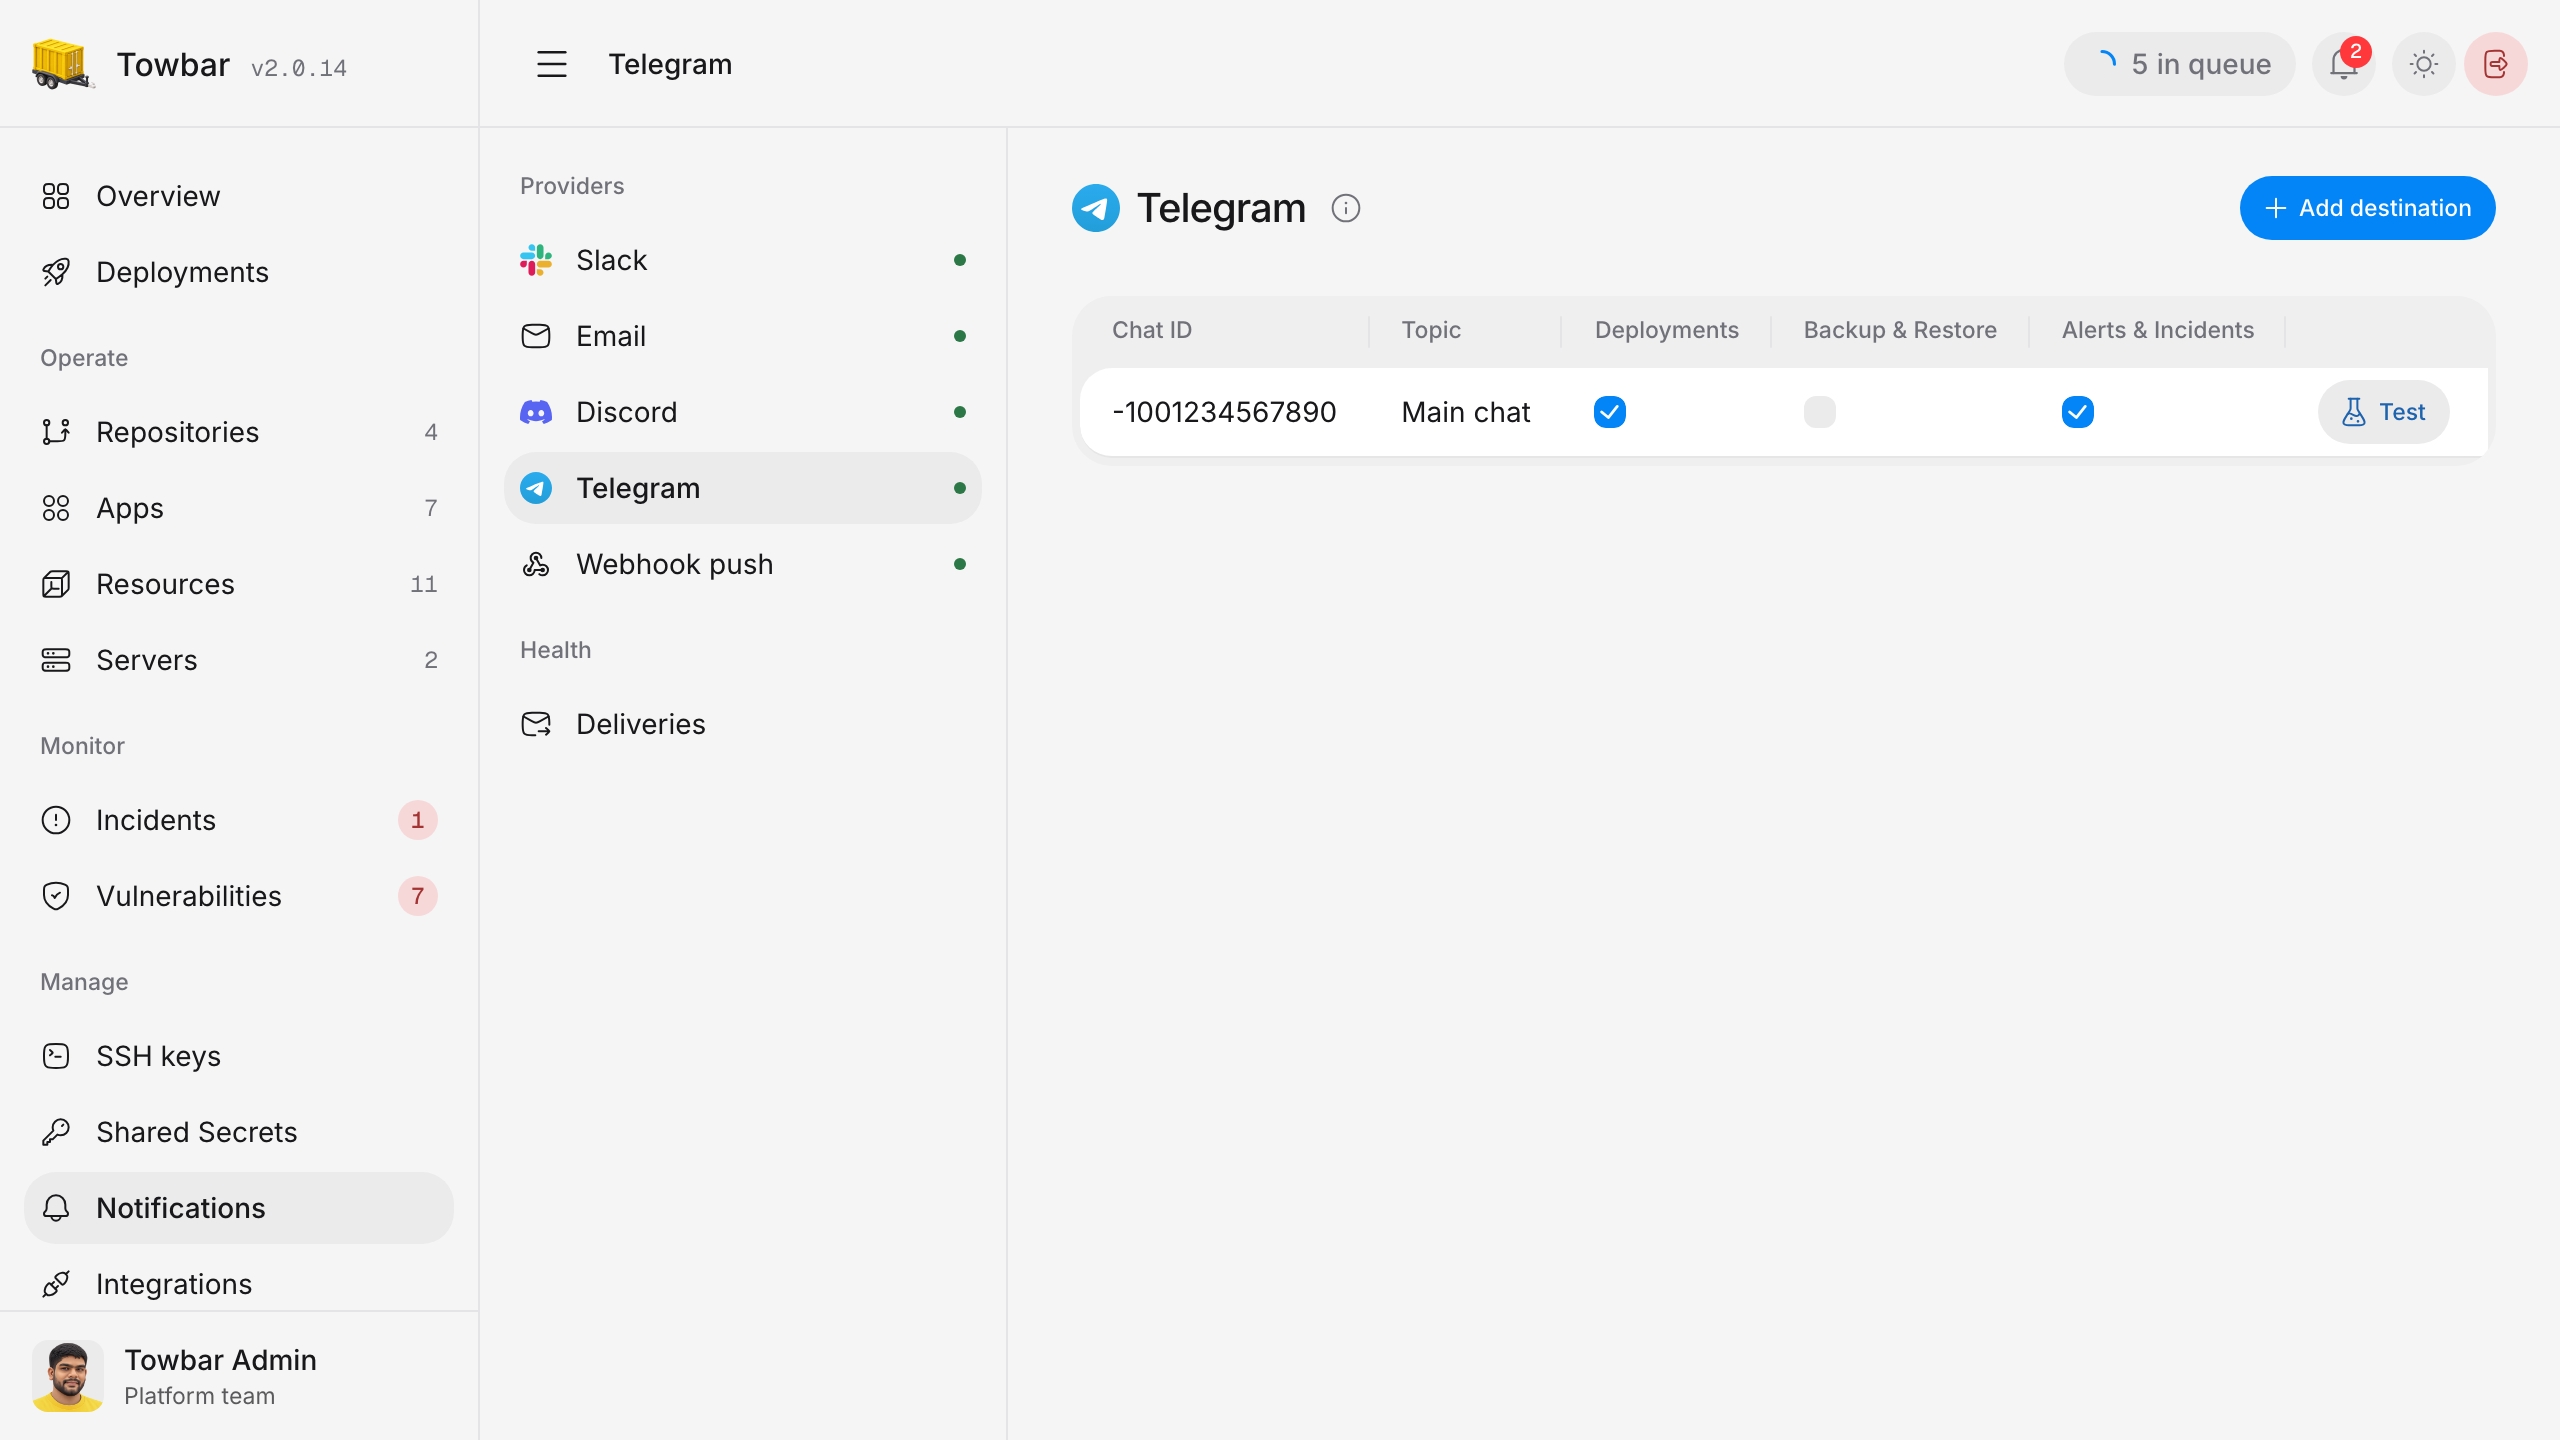Image resolution: width=2560 pixels, height=1440 pixels.
Task: Click the Overview grid icon
Action: pyautogui.click(x=56, y=196)
